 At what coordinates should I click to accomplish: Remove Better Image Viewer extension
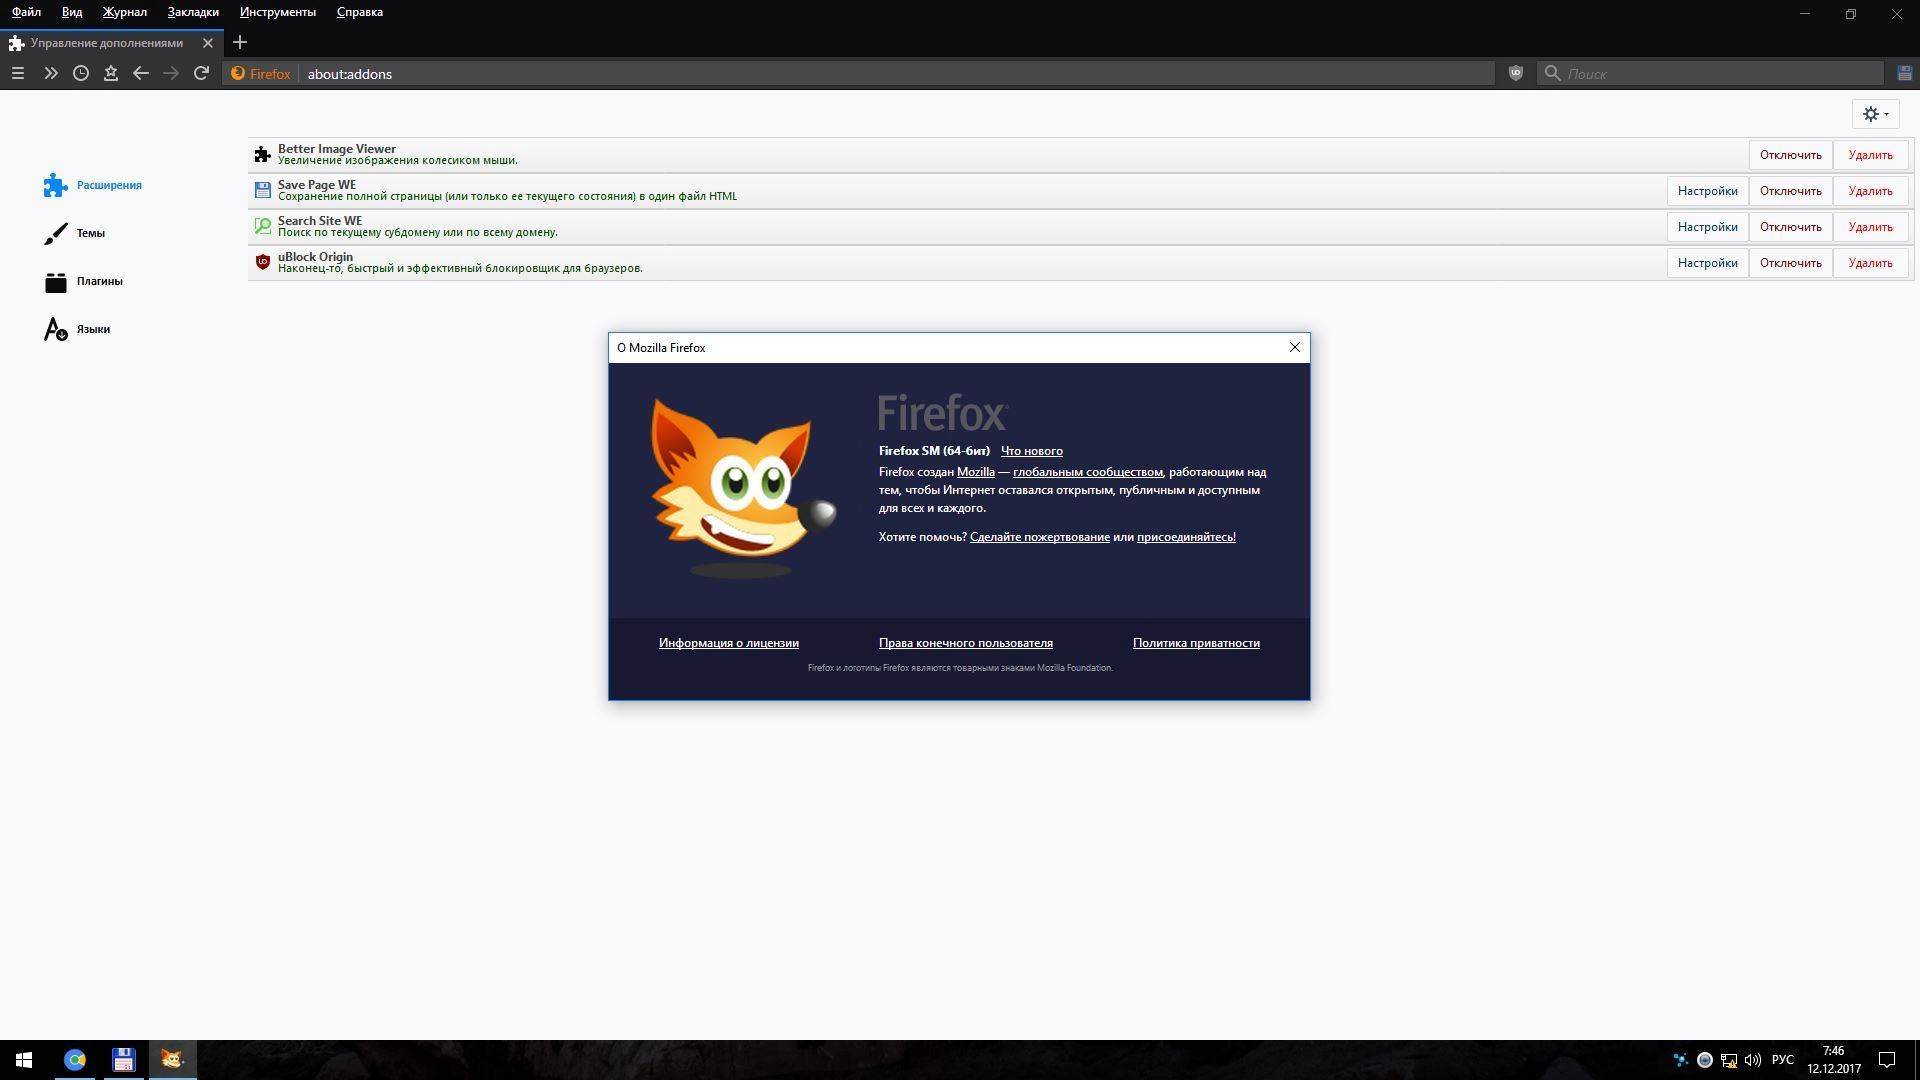1870,155
